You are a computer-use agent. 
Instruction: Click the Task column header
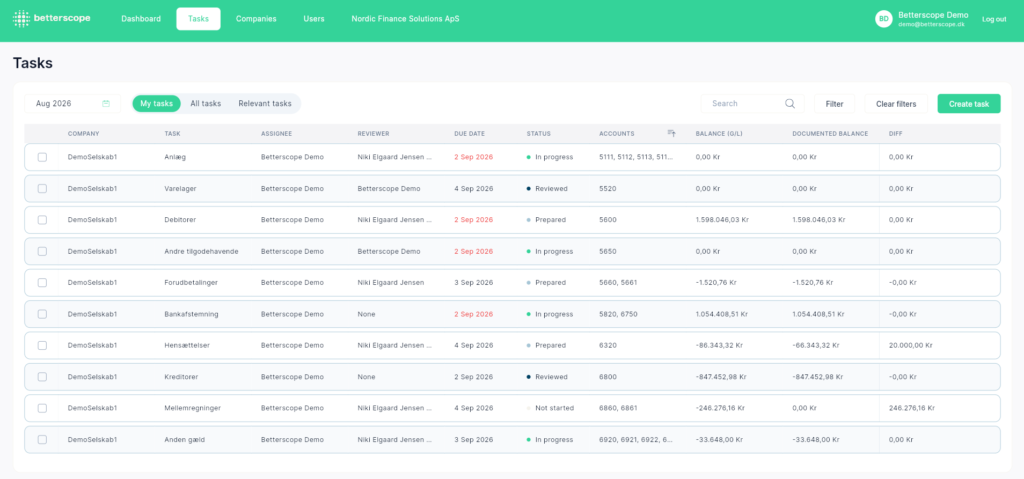172,133
